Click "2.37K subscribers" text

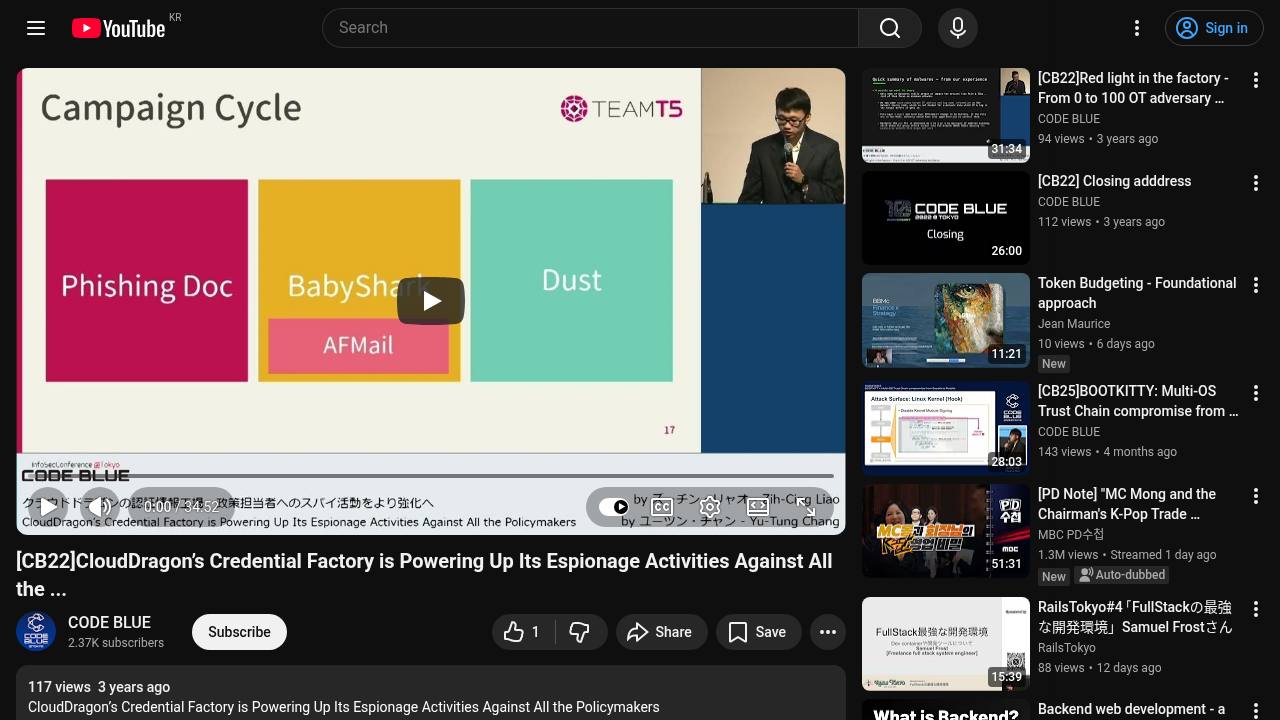116,643
